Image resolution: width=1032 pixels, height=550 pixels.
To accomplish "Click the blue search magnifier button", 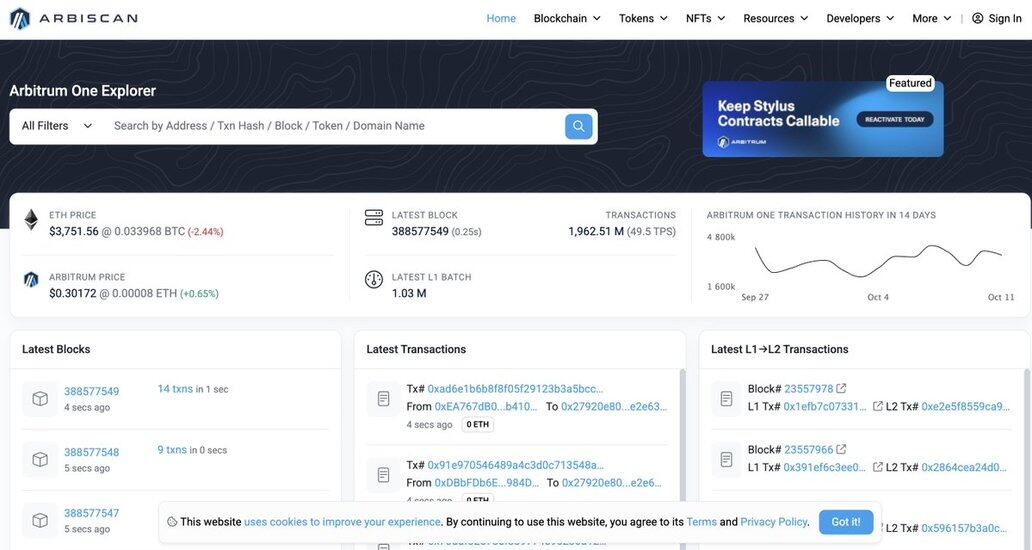I will (578, 126).
